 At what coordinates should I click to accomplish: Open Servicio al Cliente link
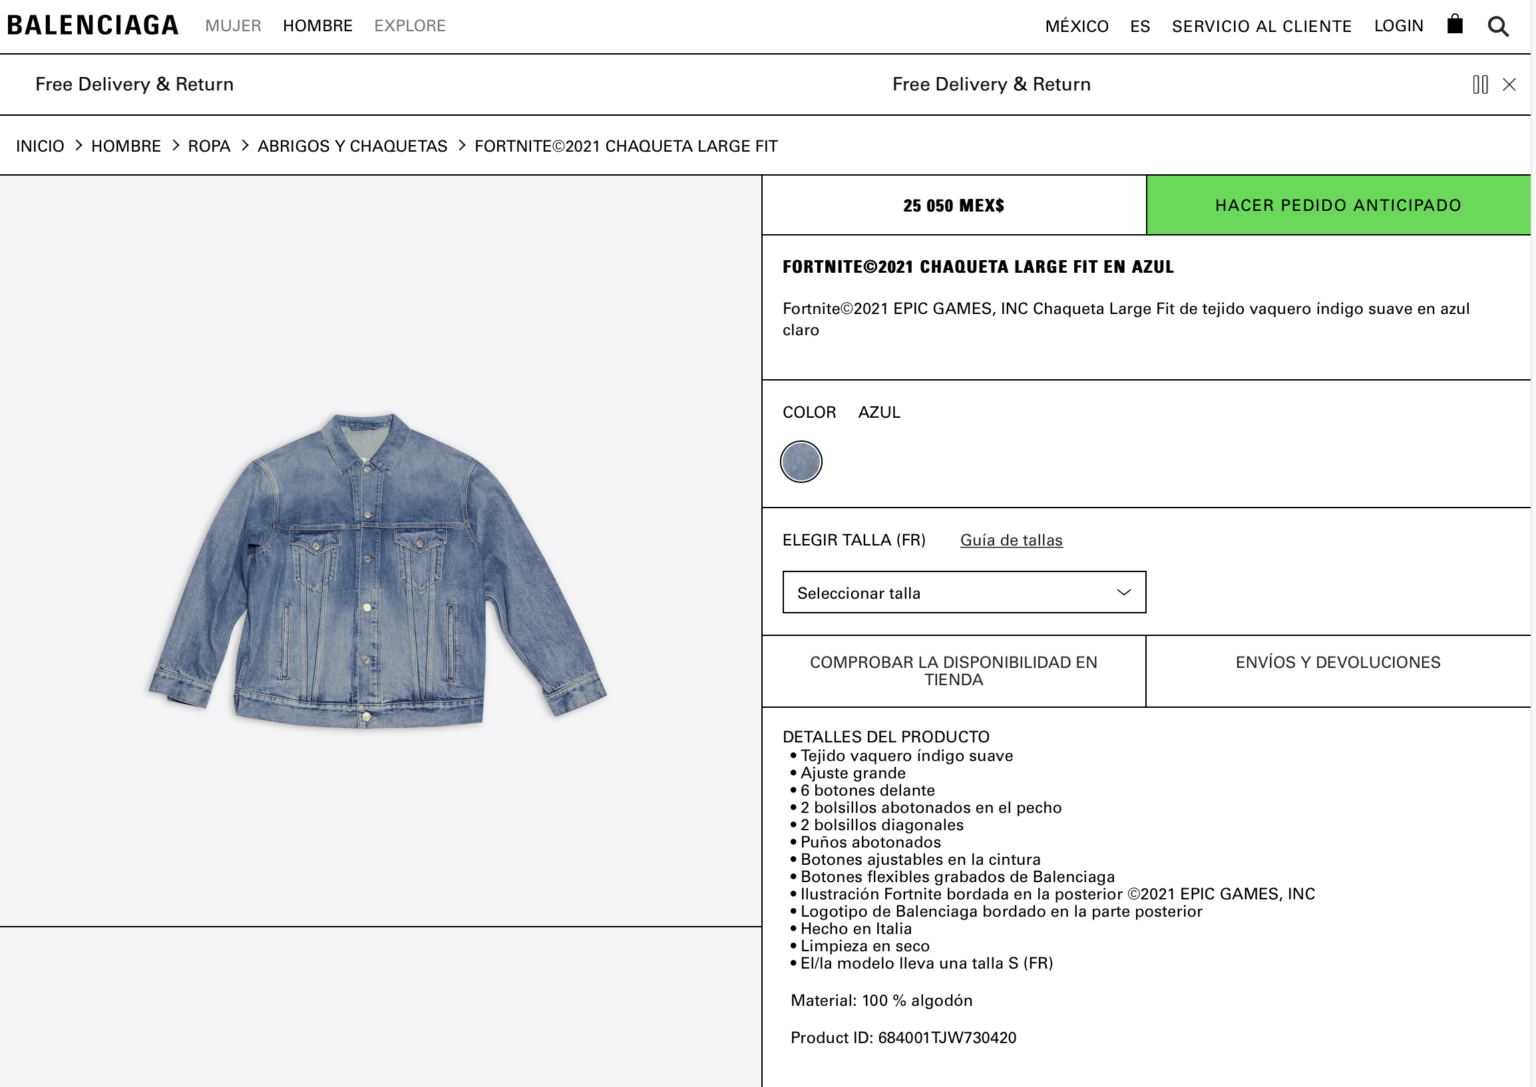coord(1261,26)
